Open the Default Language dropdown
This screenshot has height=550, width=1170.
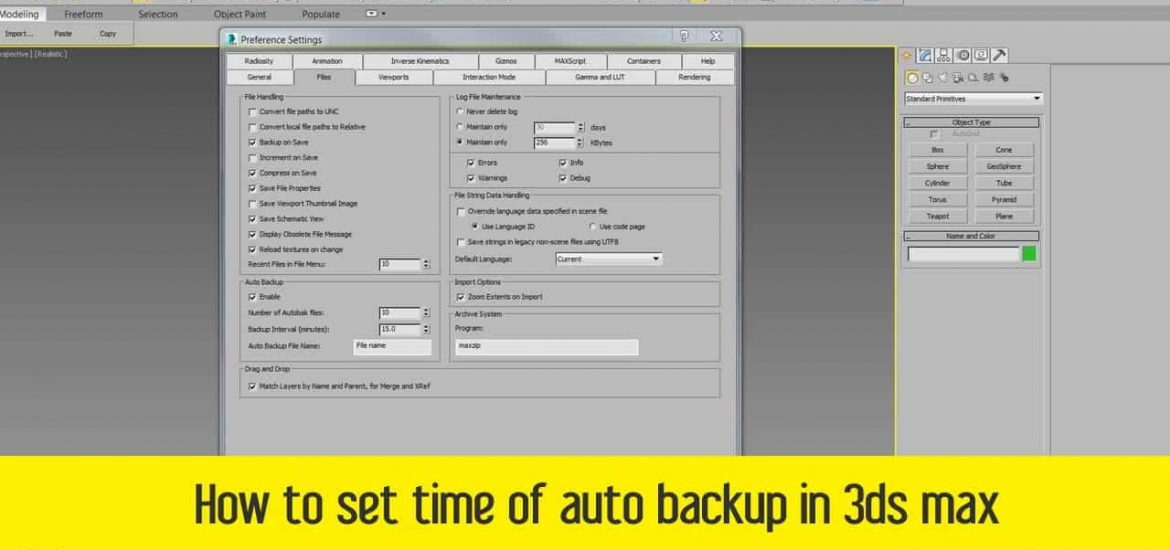coord(608,259)
